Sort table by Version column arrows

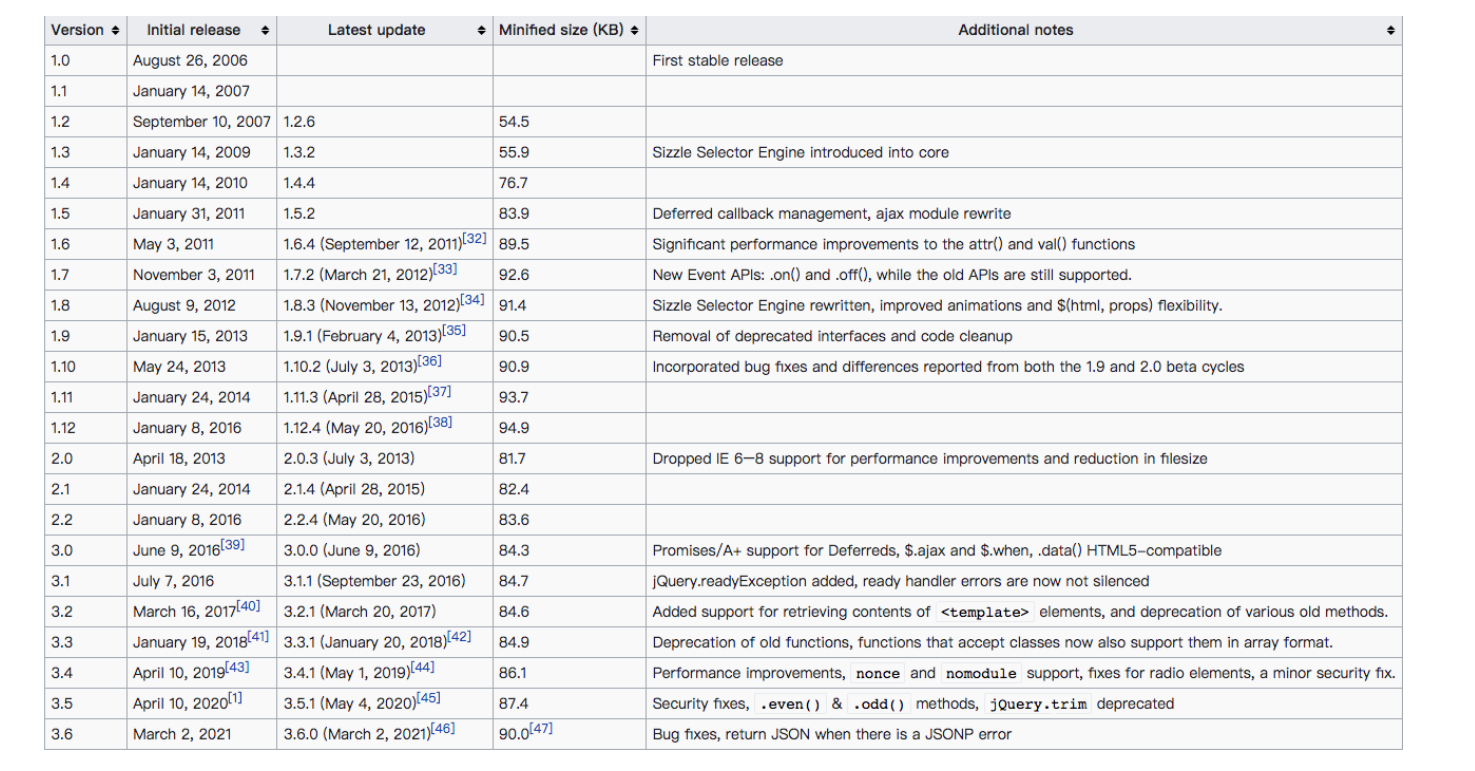click(116, 30)
